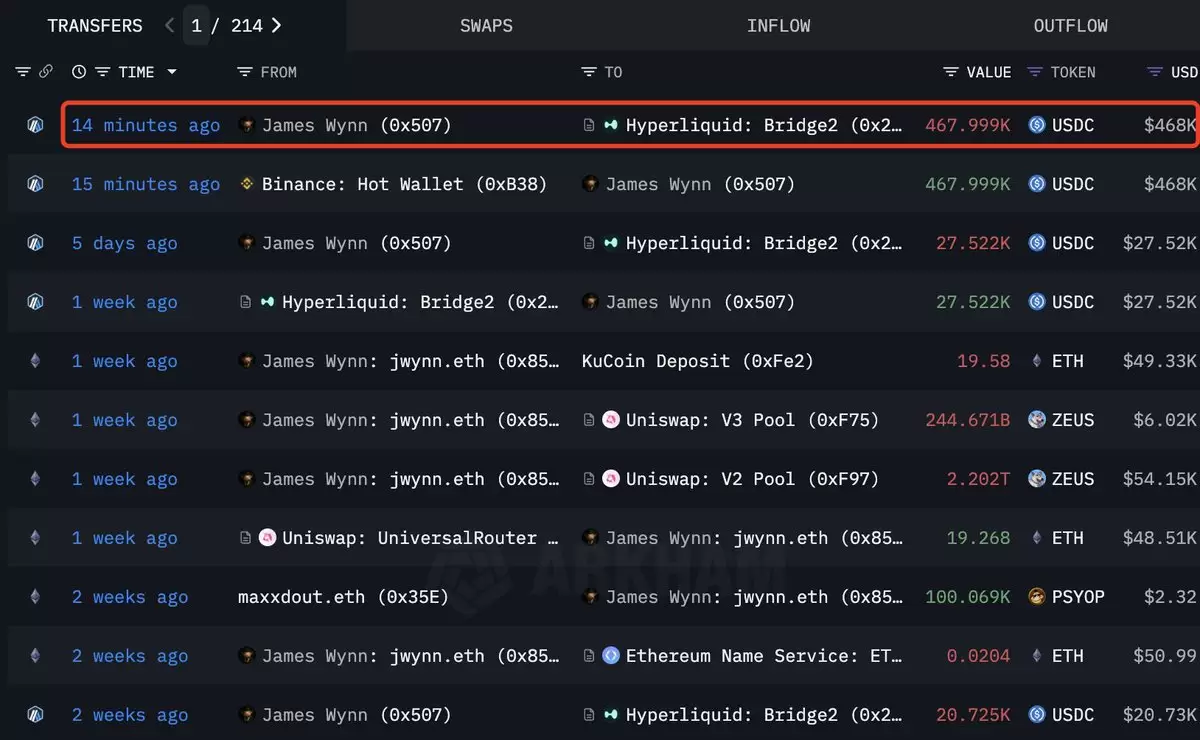Viewport: 1200px width, 740px height.
Task: Click James Wynn avatar in KuCoin Deposit row
Action: pos(247,361)
